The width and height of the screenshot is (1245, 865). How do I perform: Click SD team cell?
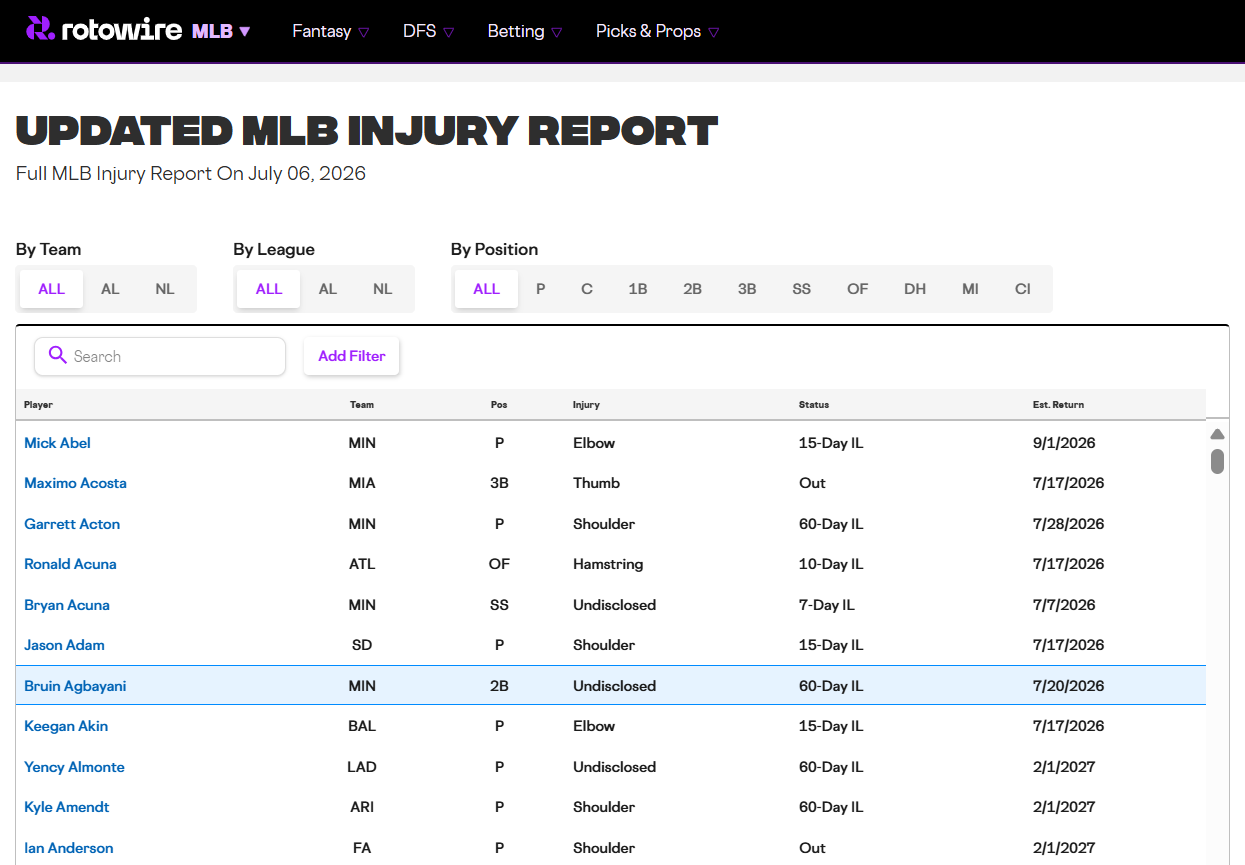(362, 645)
